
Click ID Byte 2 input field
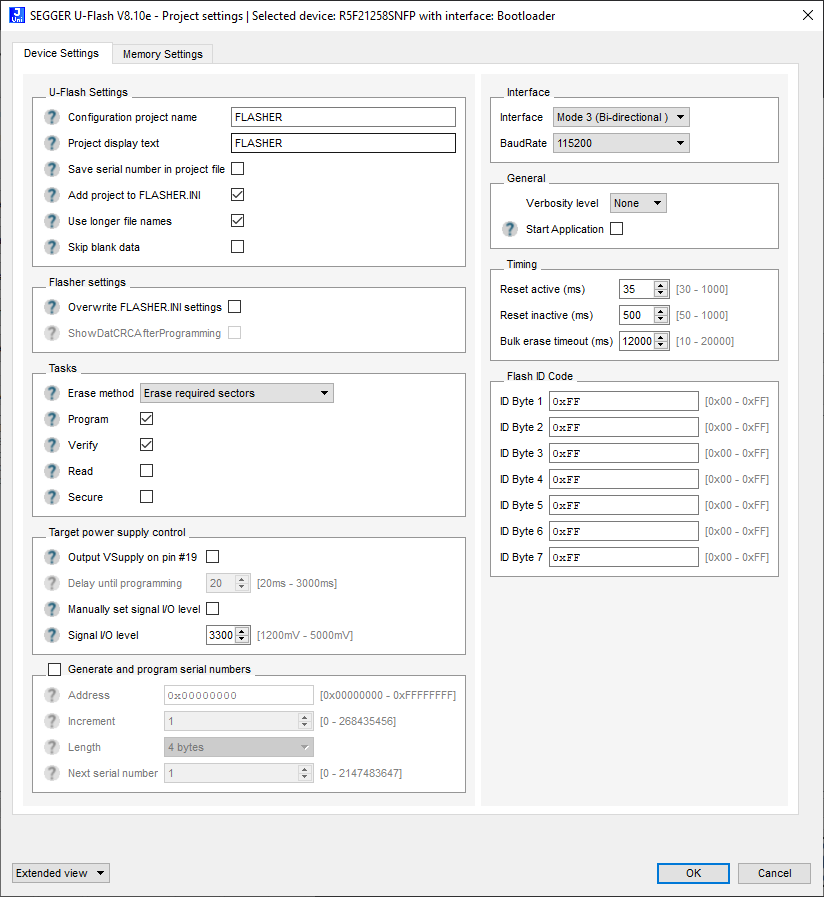624,427
